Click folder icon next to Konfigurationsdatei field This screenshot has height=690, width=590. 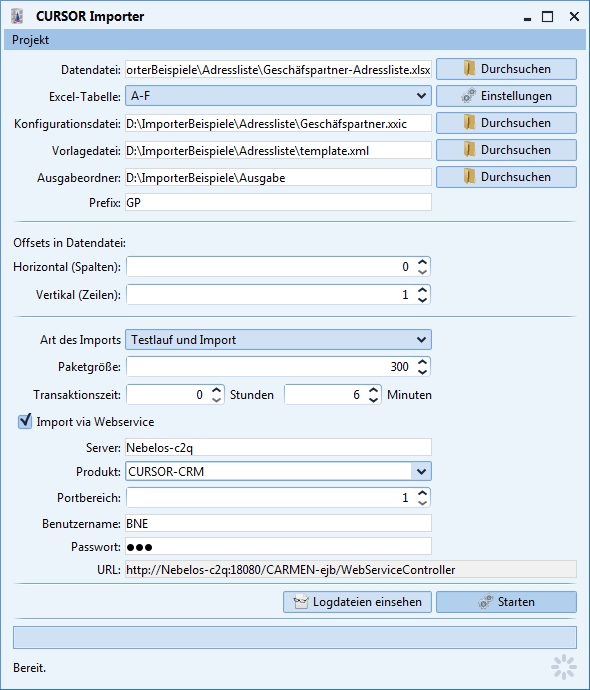tap(469, 123)
